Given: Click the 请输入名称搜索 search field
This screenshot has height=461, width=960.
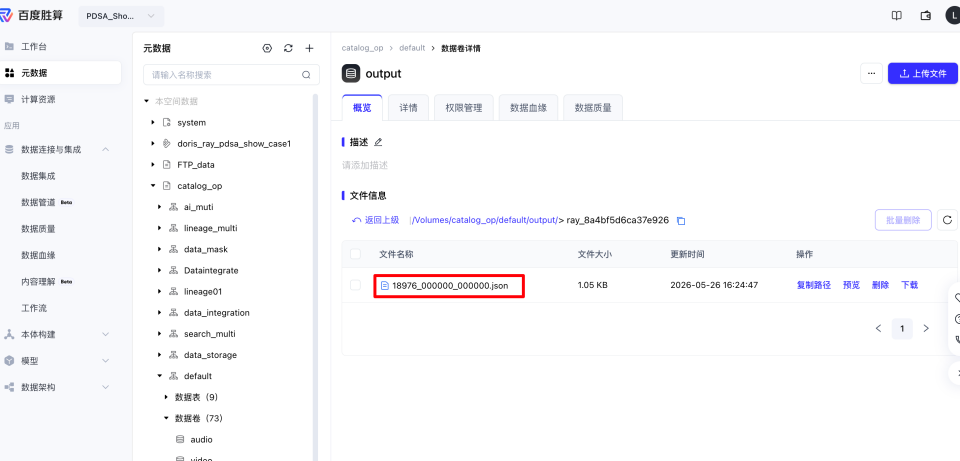Looking at the screenshot, I should click(x=231, y=75).
